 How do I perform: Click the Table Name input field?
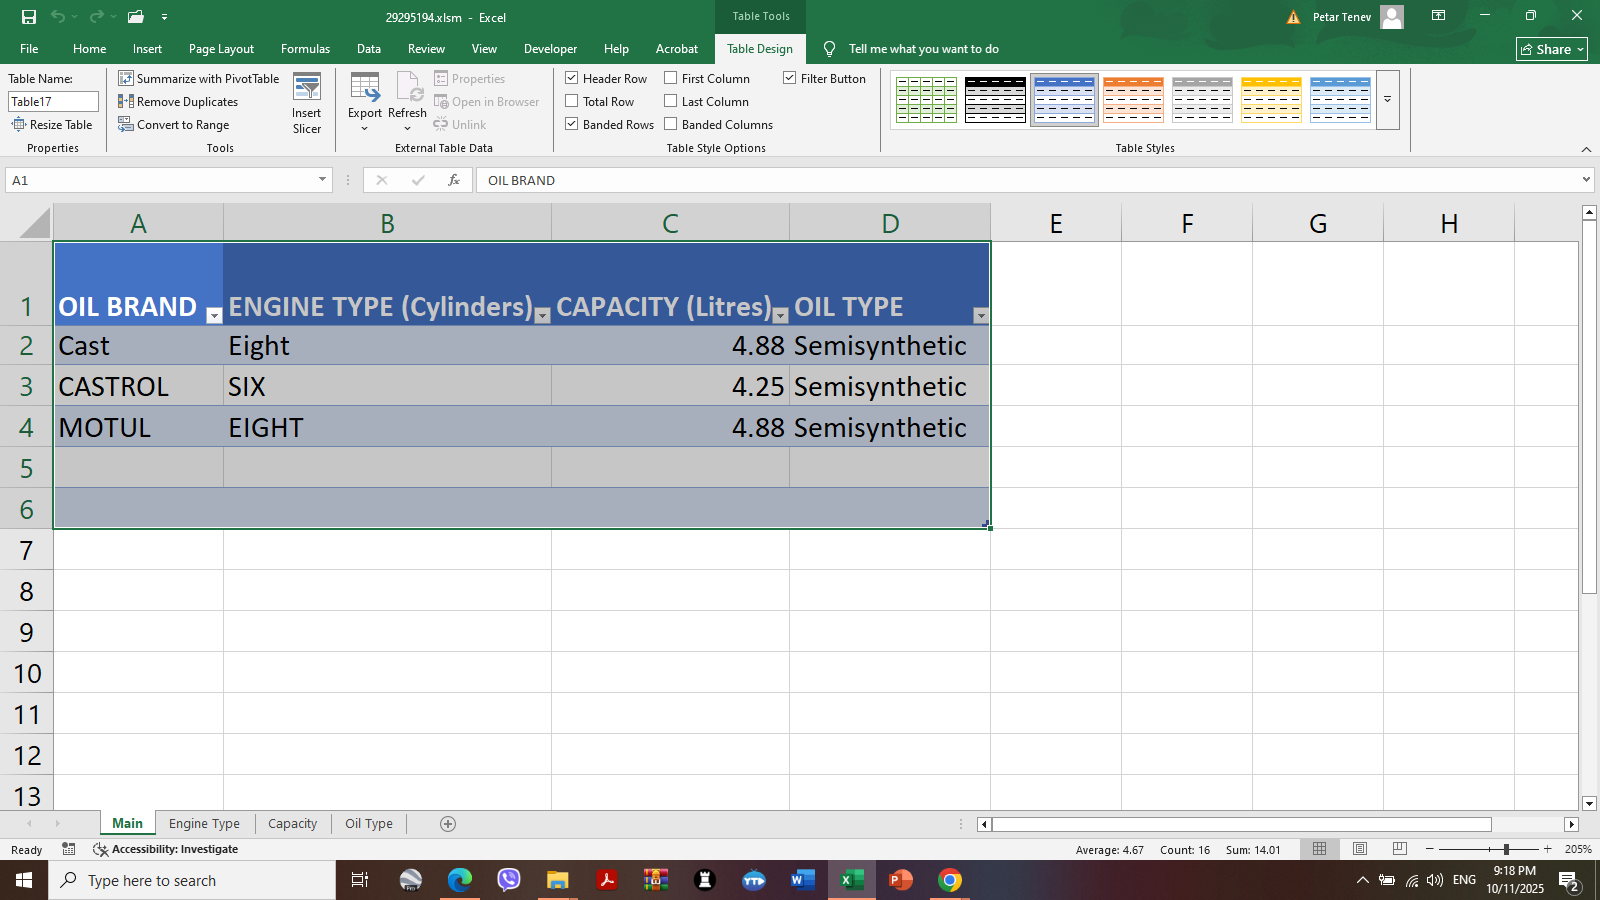53,101
